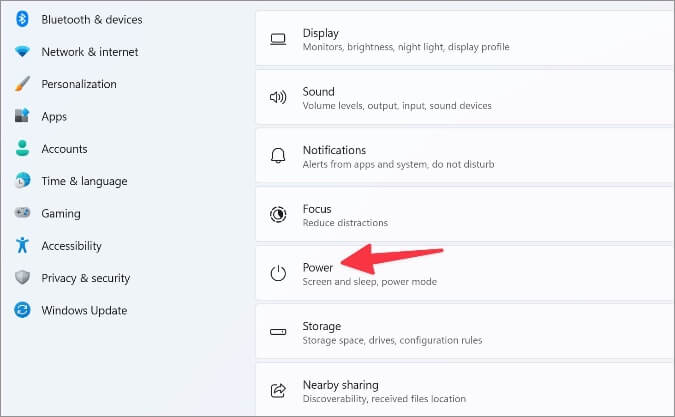Click the Focus timer icon
Image resolution: width=675 pixels, height=417 pixels.
pos(278,214)
